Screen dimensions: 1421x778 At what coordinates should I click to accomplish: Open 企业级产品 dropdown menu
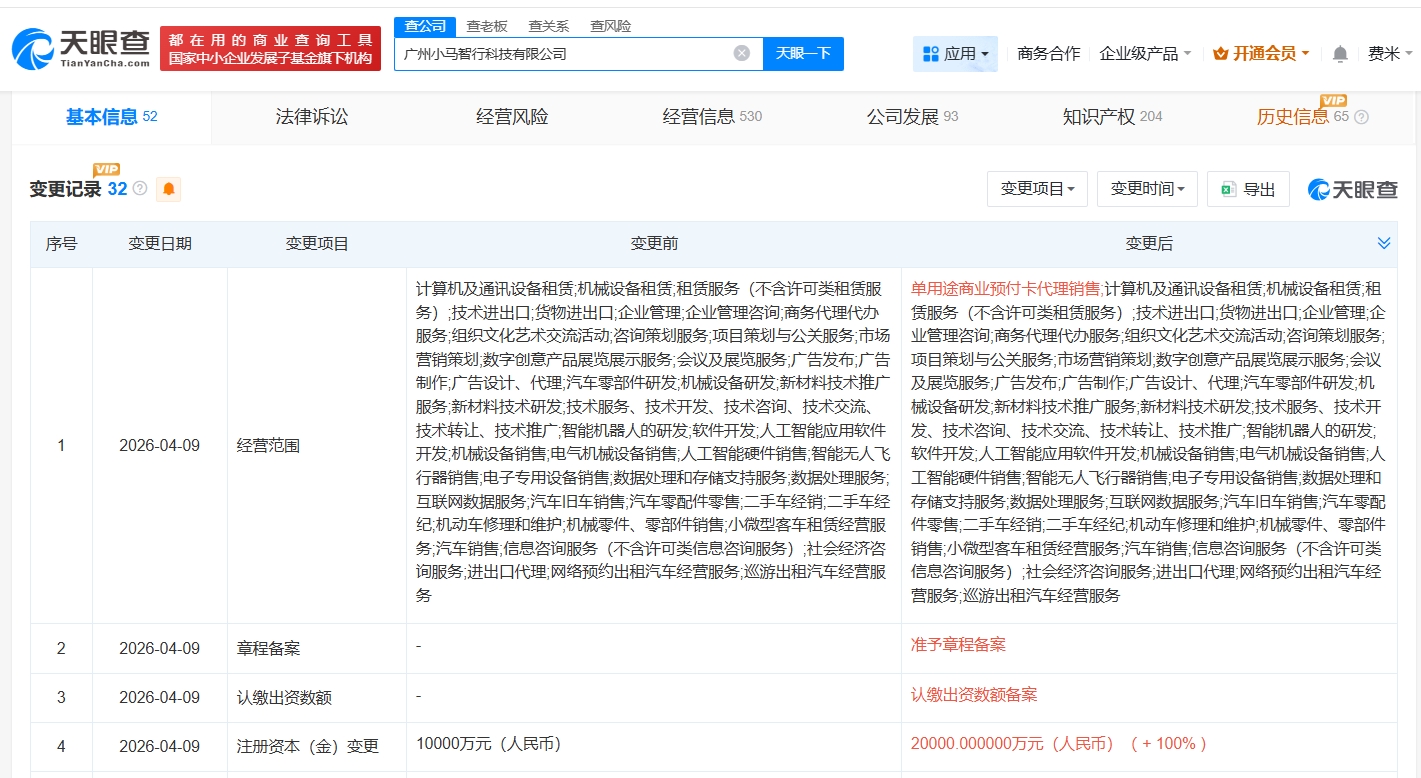coord(1145,54)
